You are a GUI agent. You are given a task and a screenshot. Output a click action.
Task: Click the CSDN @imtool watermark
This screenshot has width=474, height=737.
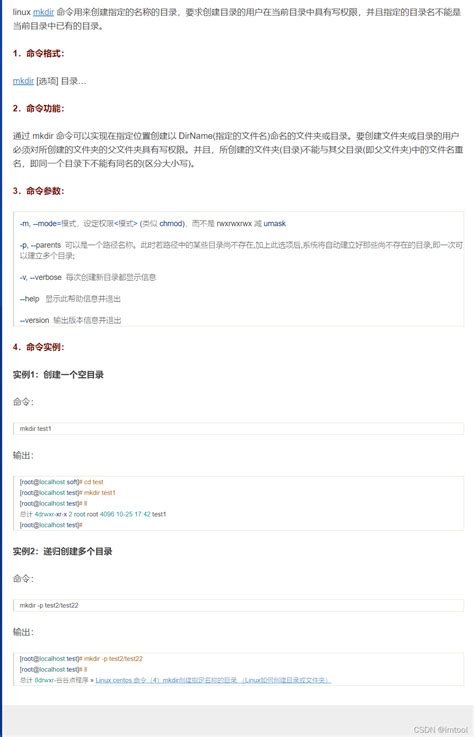441,730
